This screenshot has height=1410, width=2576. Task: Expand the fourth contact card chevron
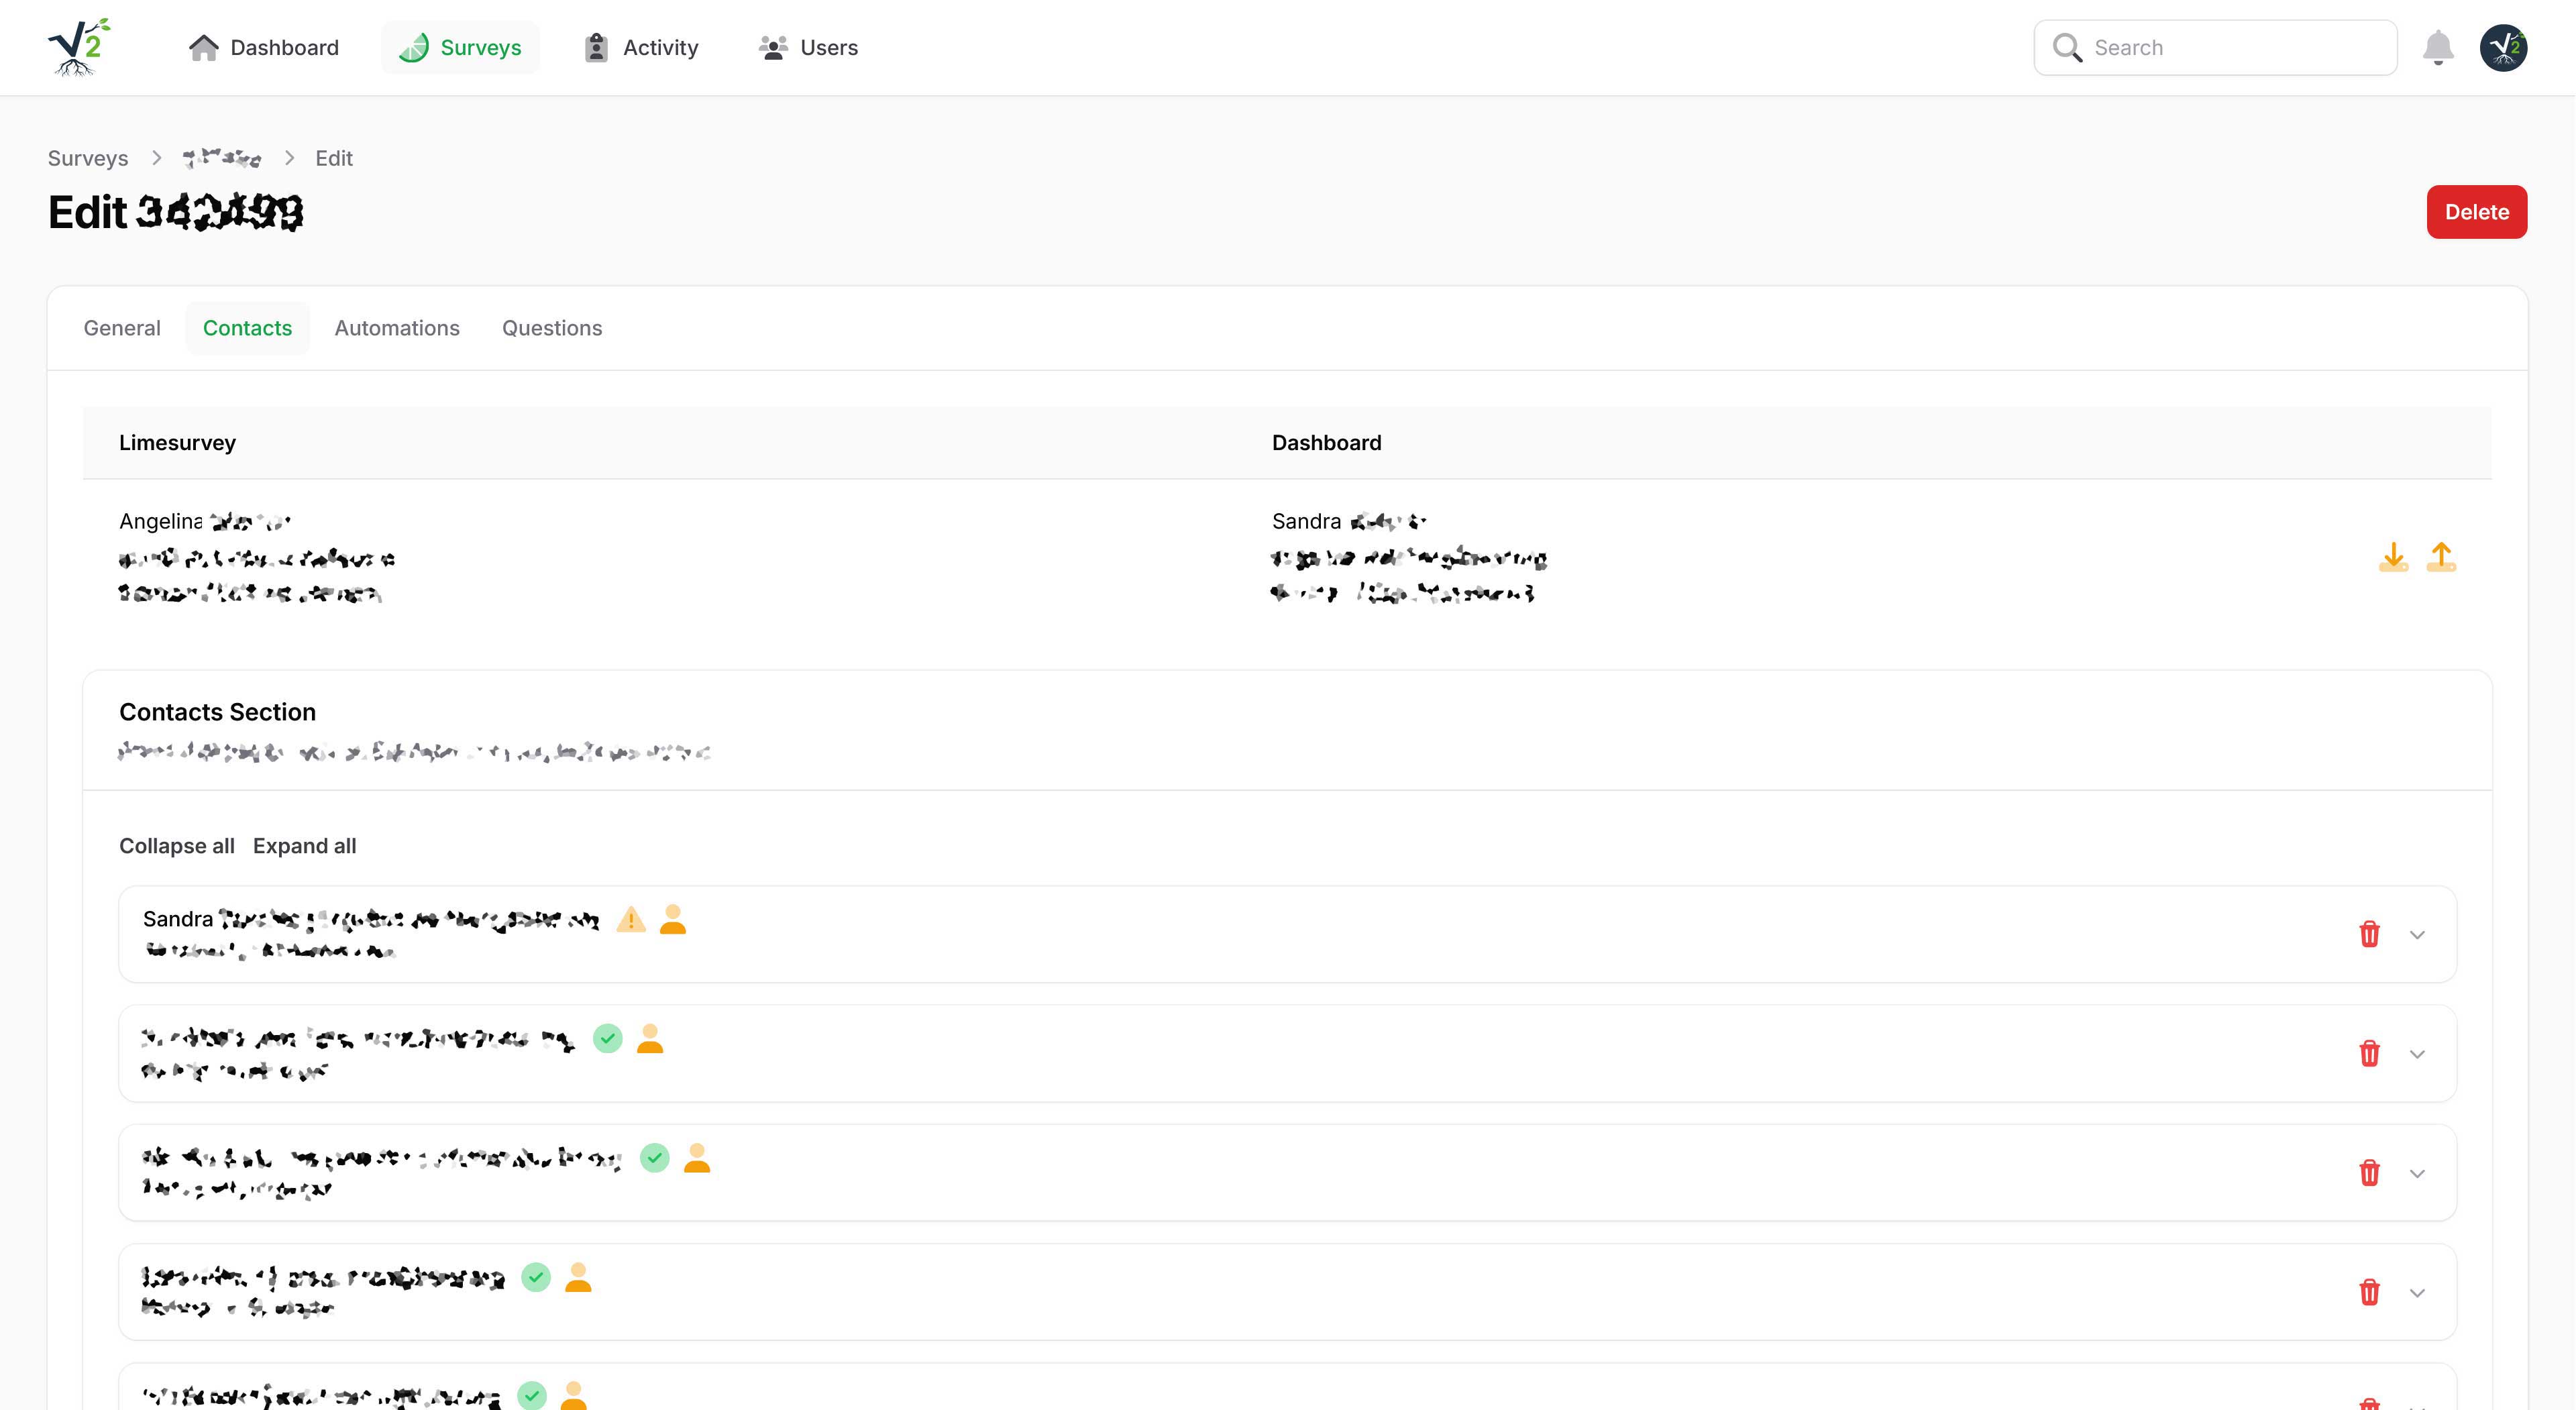(x=2417, y=1293)
